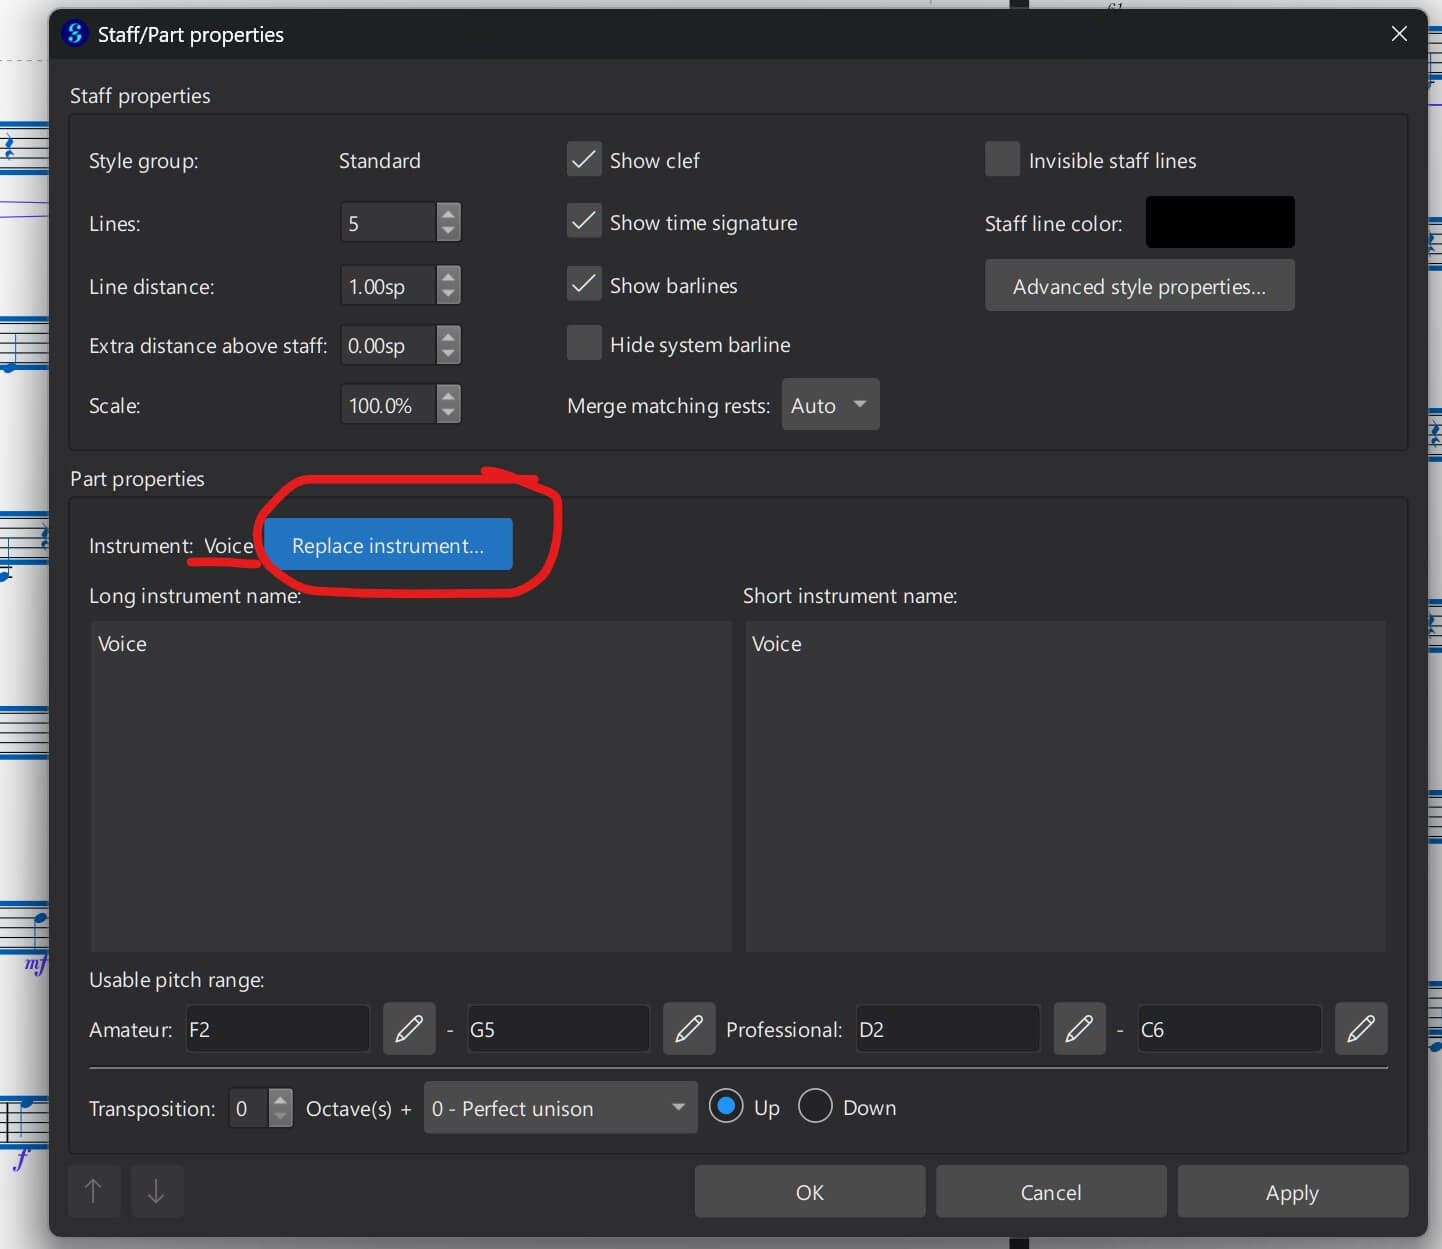Uncheck the Show clef checkbox
1442x1249 pixels.
click(x=584, y=160)
